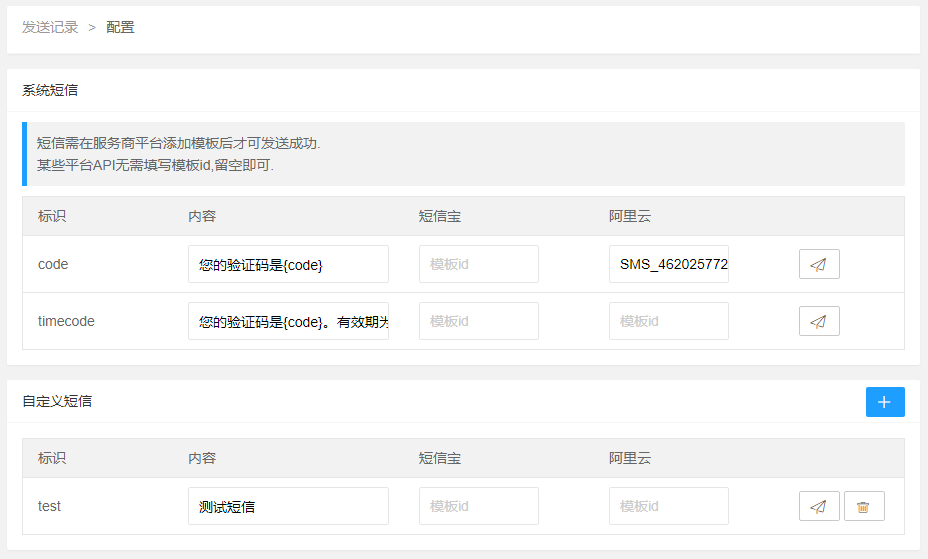
Task: Click the 配置 breadcrumb item
Action: [120, 27]
